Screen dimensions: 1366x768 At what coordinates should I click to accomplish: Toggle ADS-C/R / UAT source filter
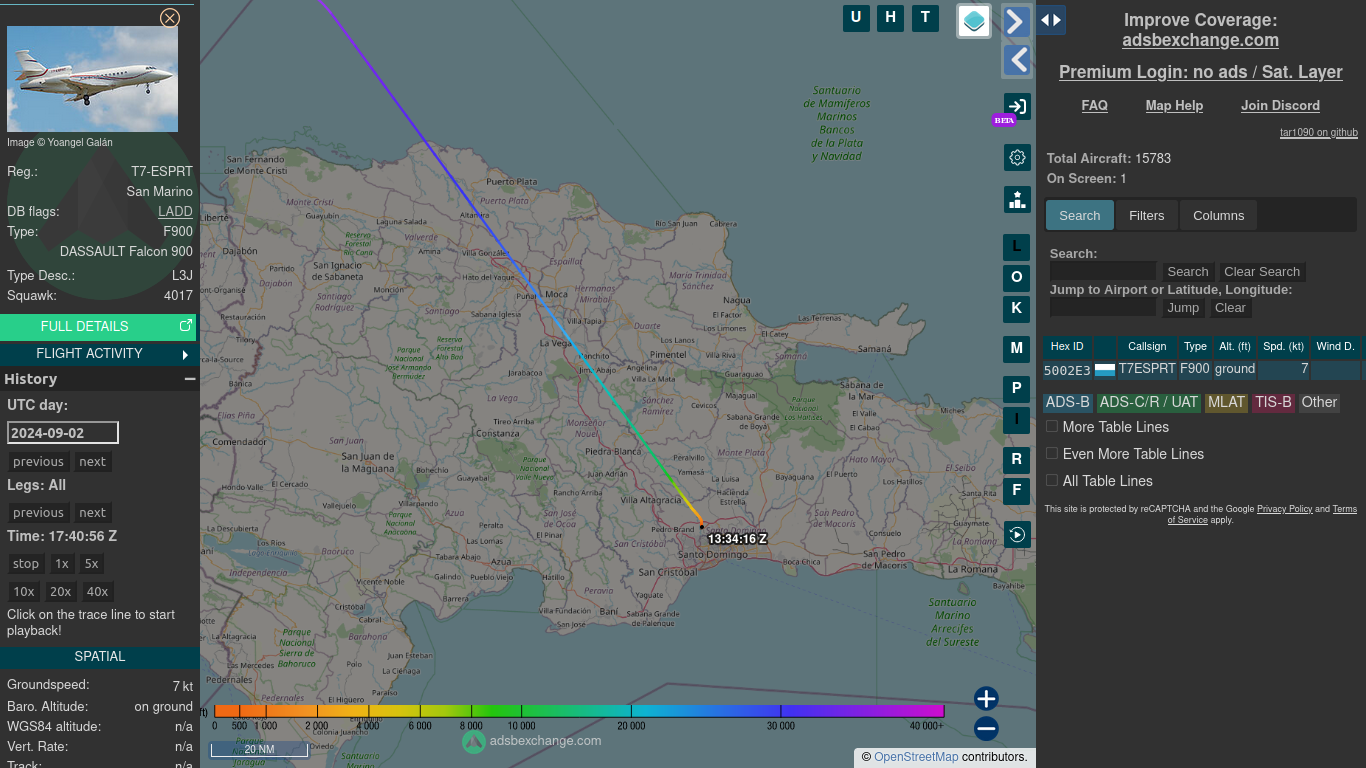(1149, 402)
